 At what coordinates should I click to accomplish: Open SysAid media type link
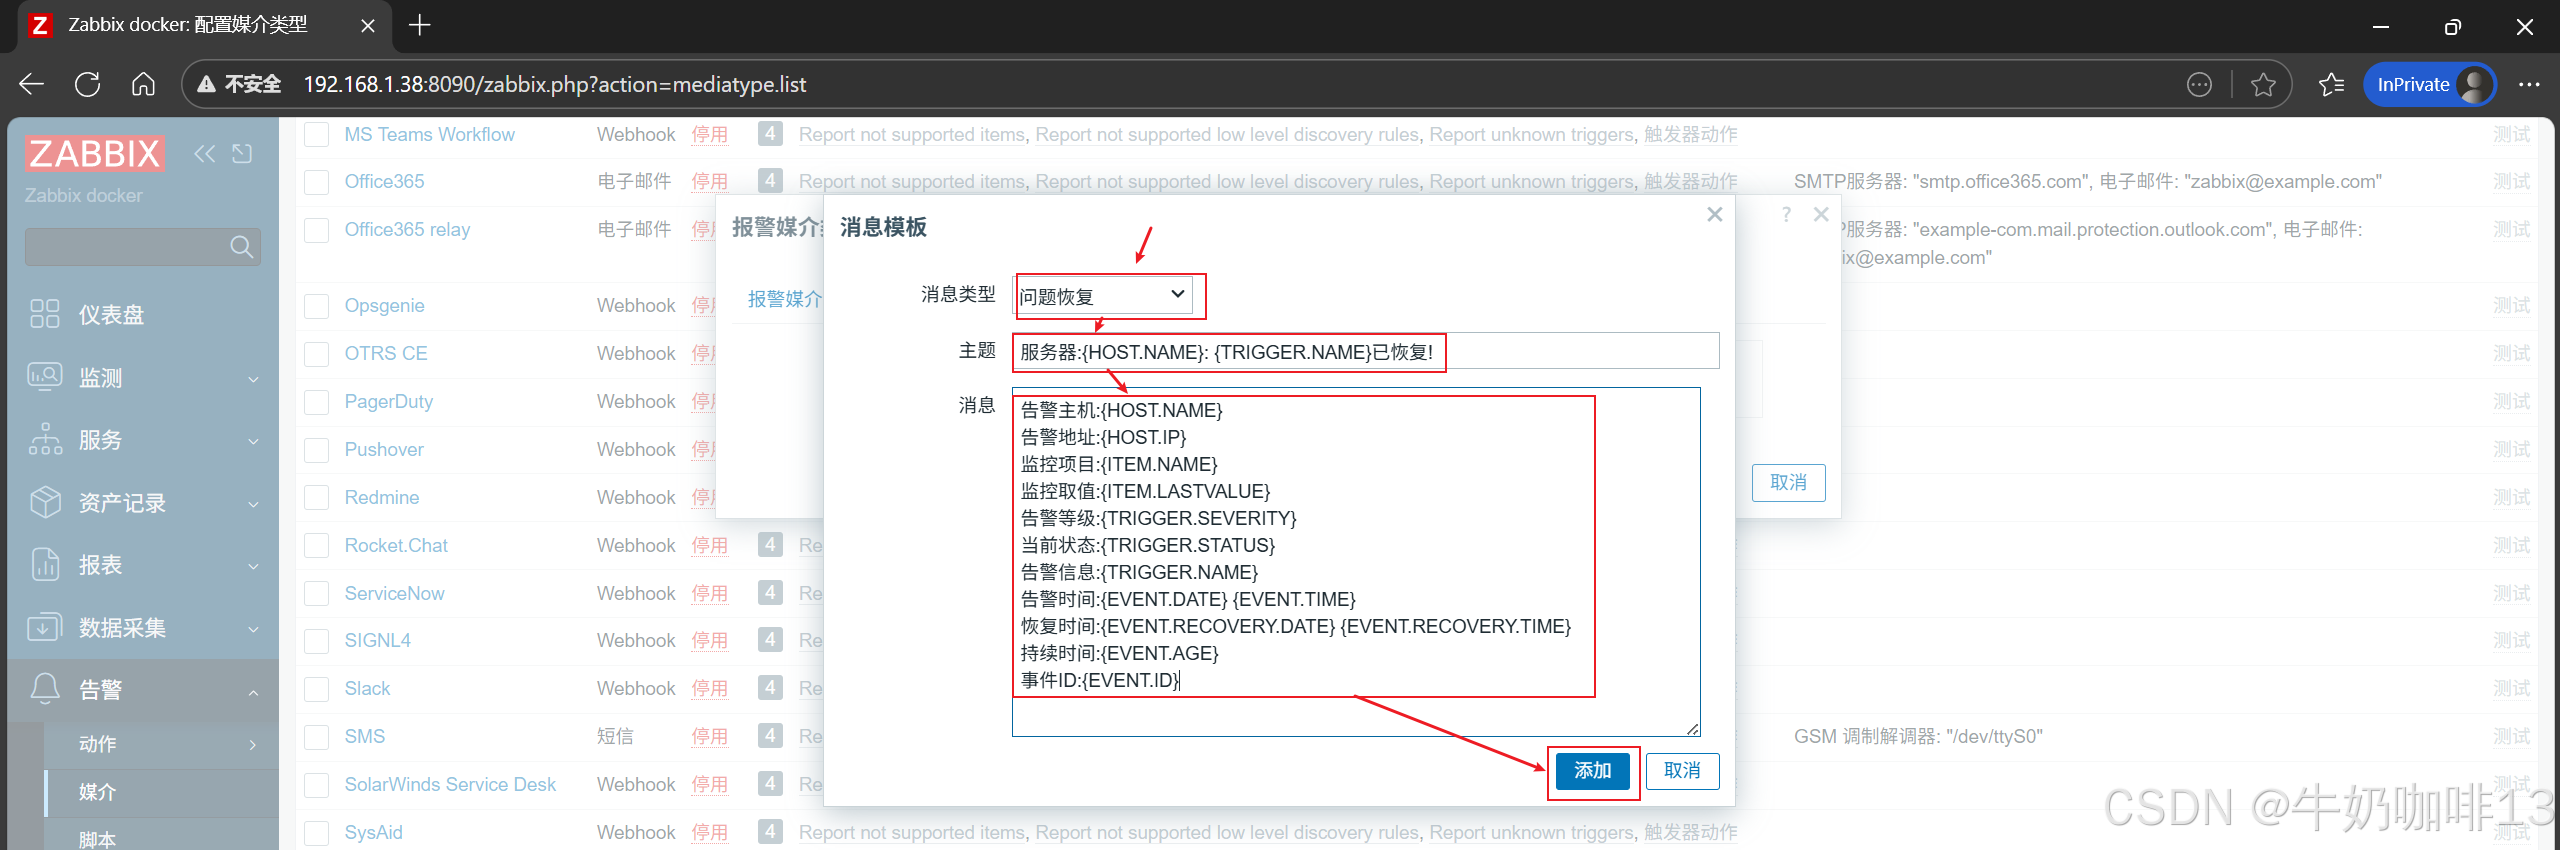(373, 832)
